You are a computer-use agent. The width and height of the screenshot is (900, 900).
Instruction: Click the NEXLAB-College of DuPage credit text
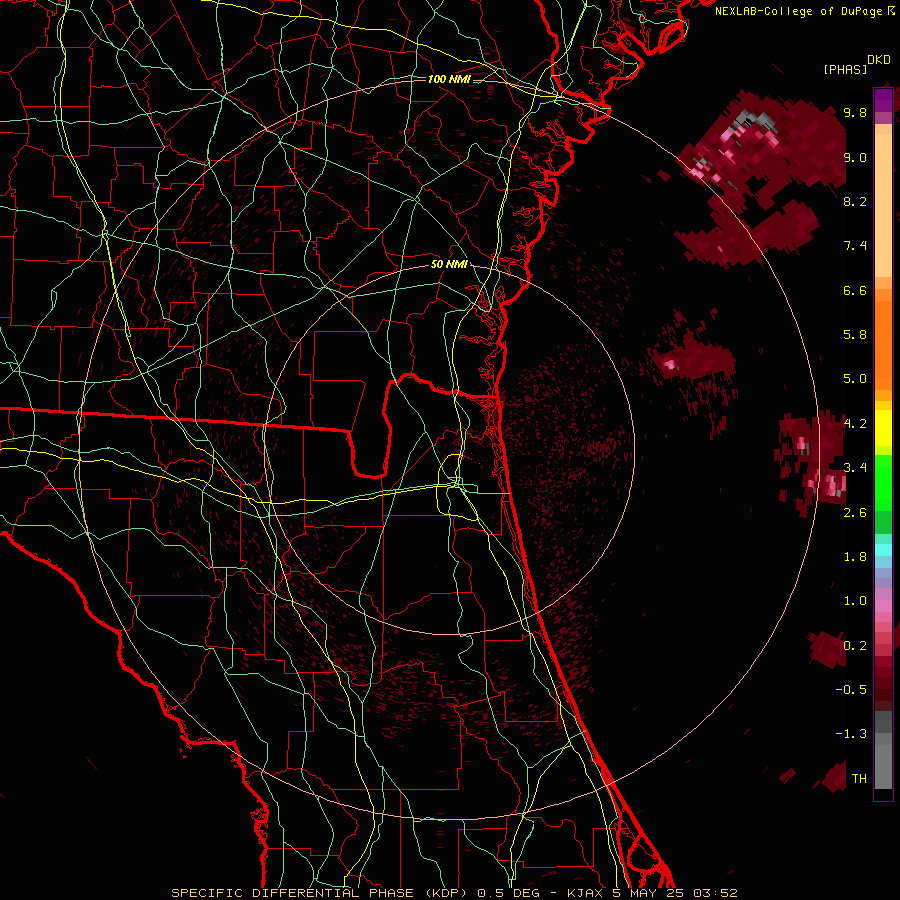798,11
